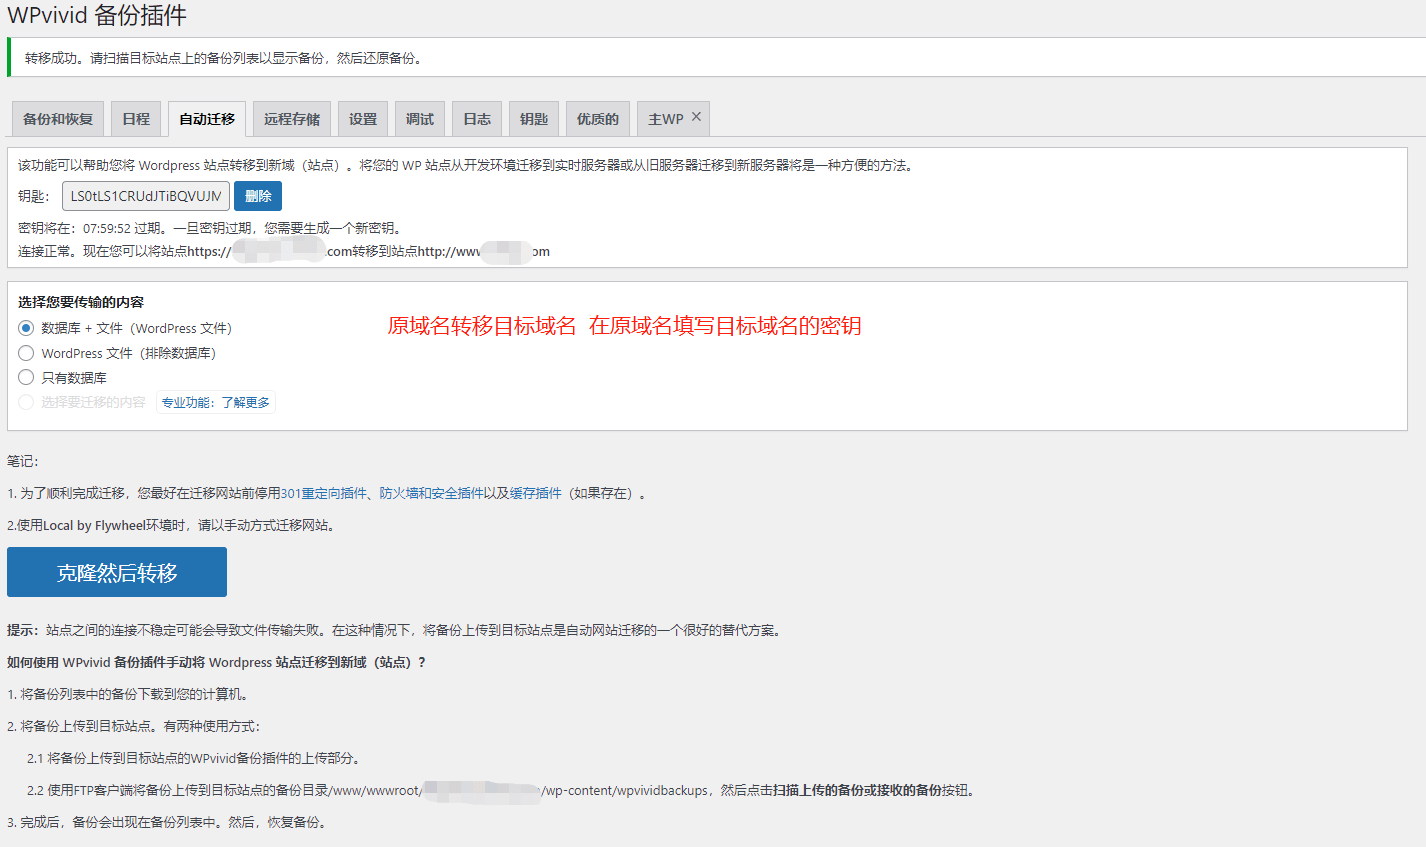
Task: Go to the 设置 tab
Action: tap(363, 119)
